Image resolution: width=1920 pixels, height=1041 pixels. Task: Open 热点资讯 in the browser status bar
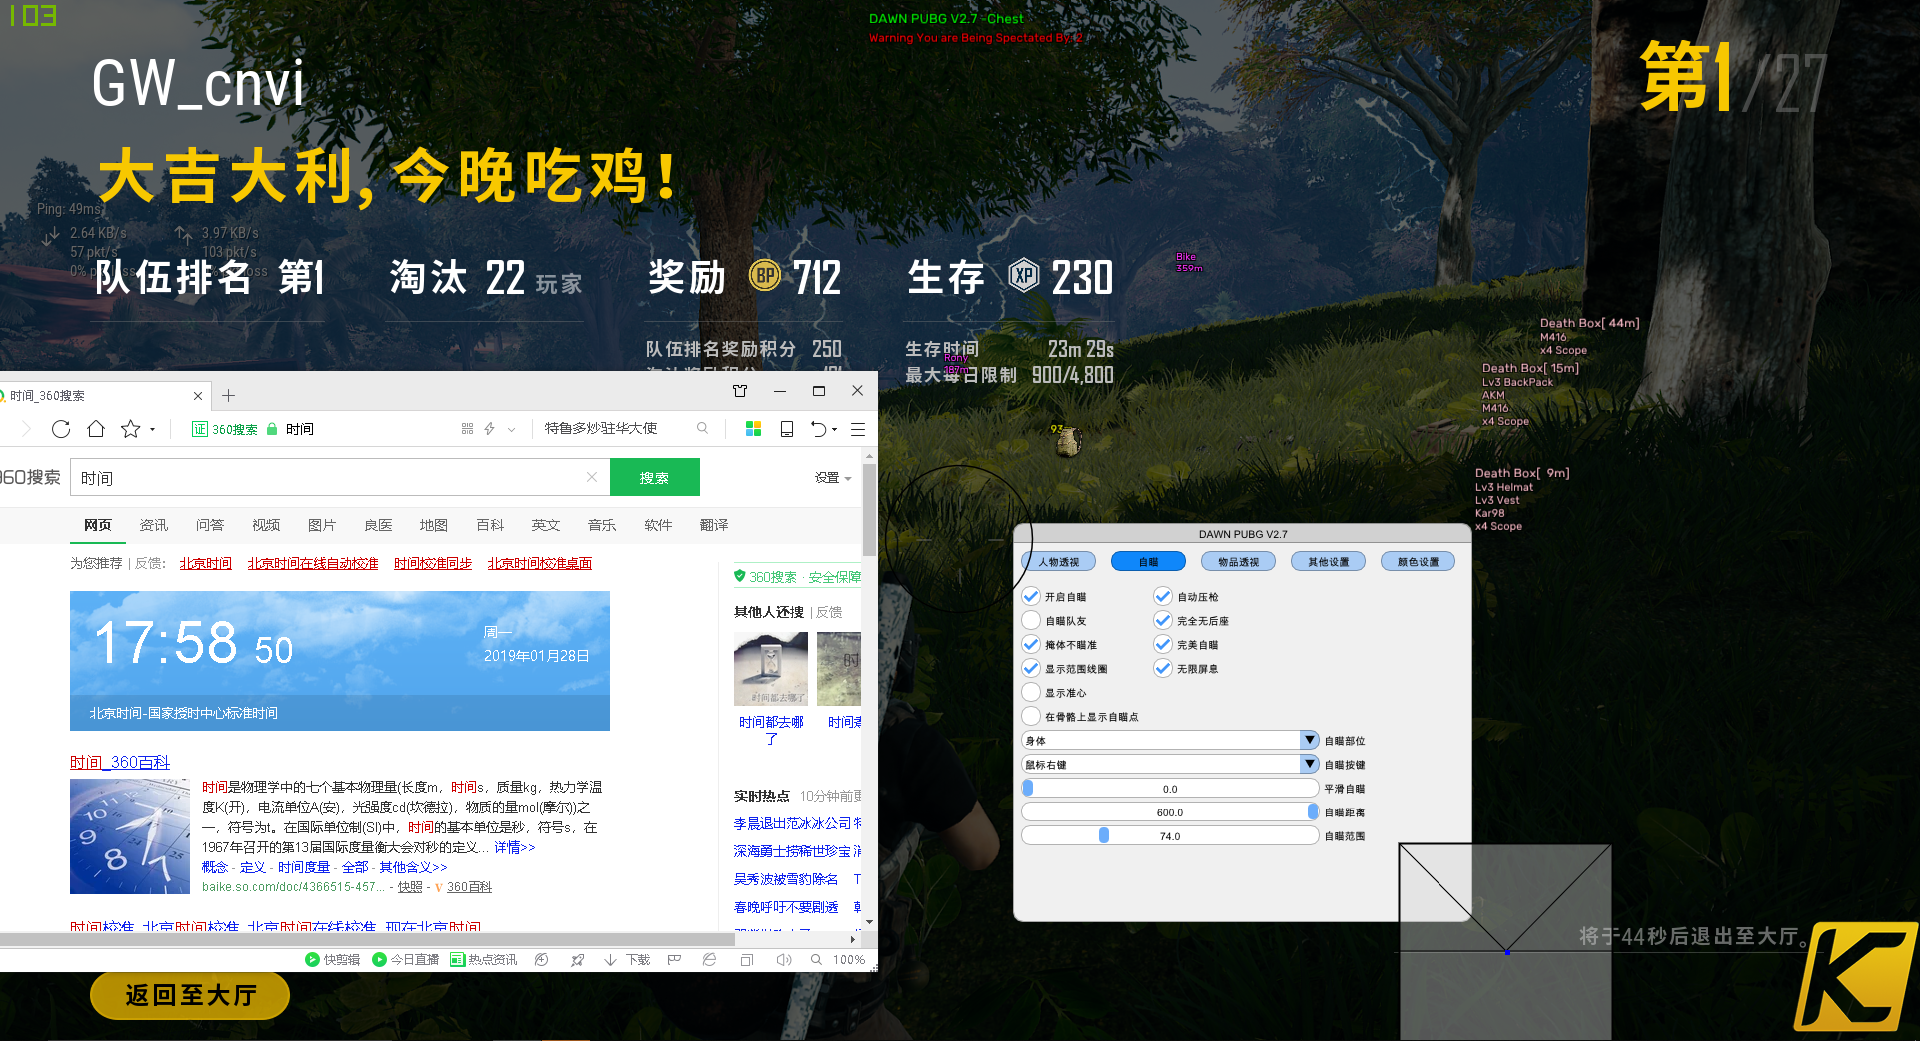coord(483,960)
